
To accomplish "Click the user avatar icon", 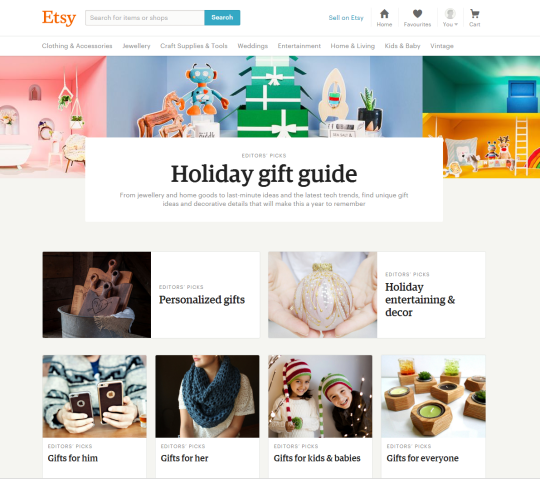I will 450,14.
